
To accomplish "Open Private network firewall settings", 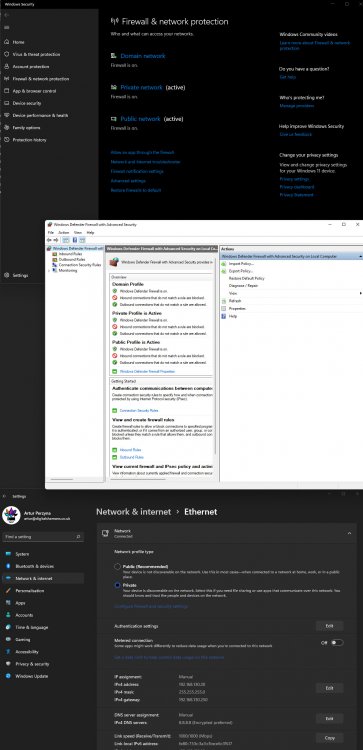I will tap(142, 88).
